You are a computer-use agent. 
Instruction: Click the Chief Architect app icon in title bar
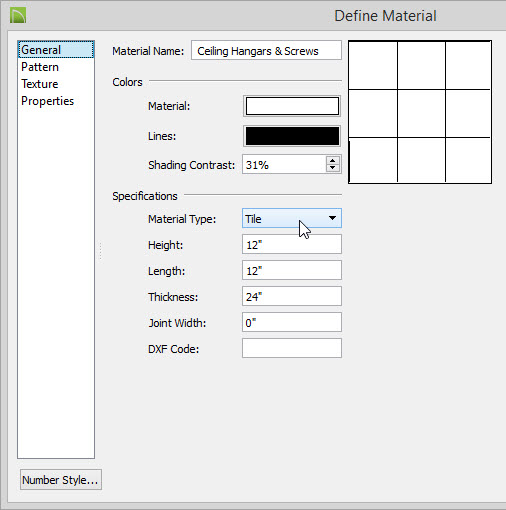(x=18, y=15)
